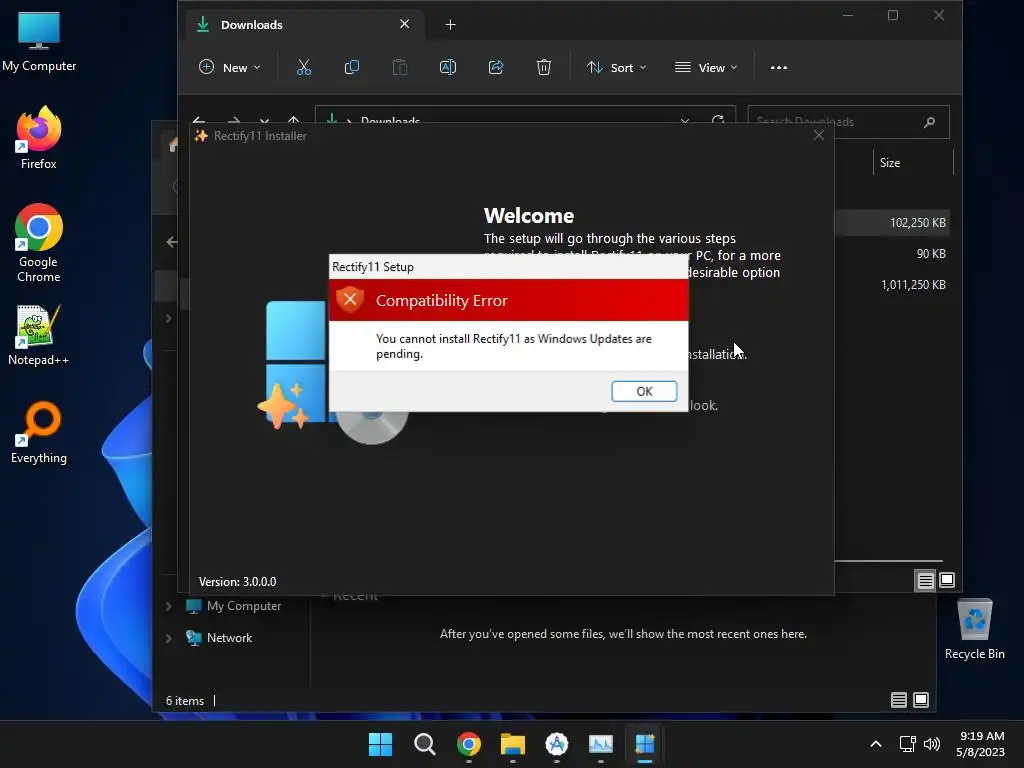Click the Task Manager chart icon in taskbar
The height and width of the screenshot is (768, 1024).
pos(601,744)
